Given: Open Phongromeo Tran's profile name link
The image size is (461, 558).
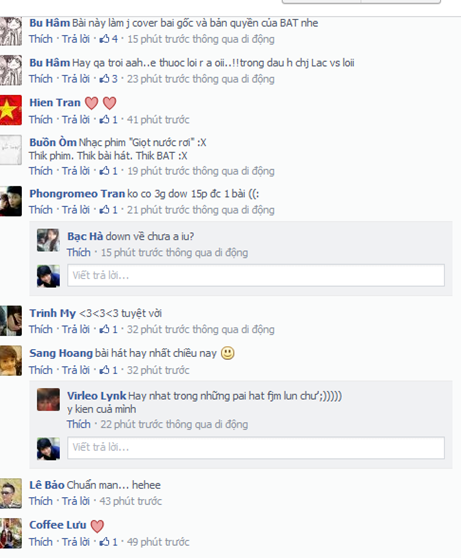Looking at the screenshot, I should point(77,194).
